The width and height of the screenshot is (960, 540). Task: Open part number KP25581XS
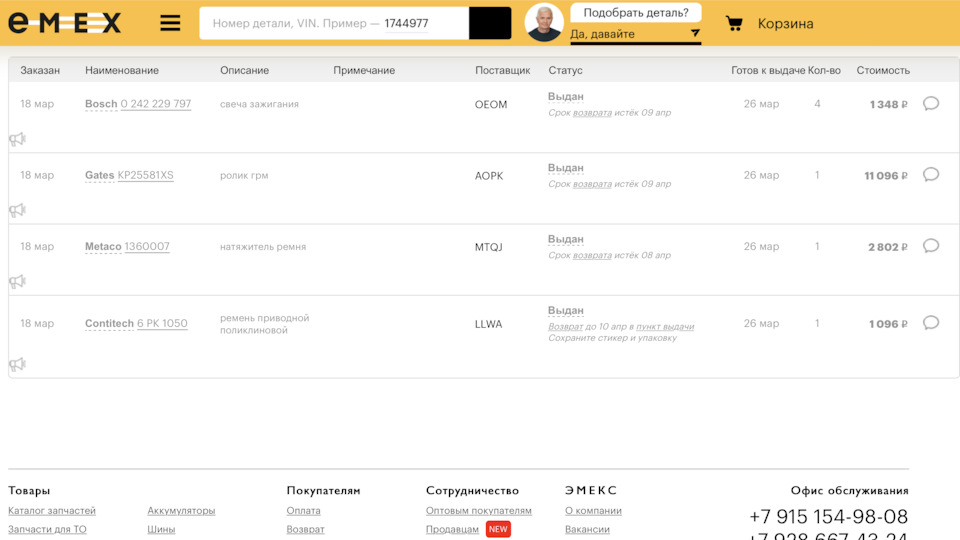pyautogui.click(x=145, y=175)
